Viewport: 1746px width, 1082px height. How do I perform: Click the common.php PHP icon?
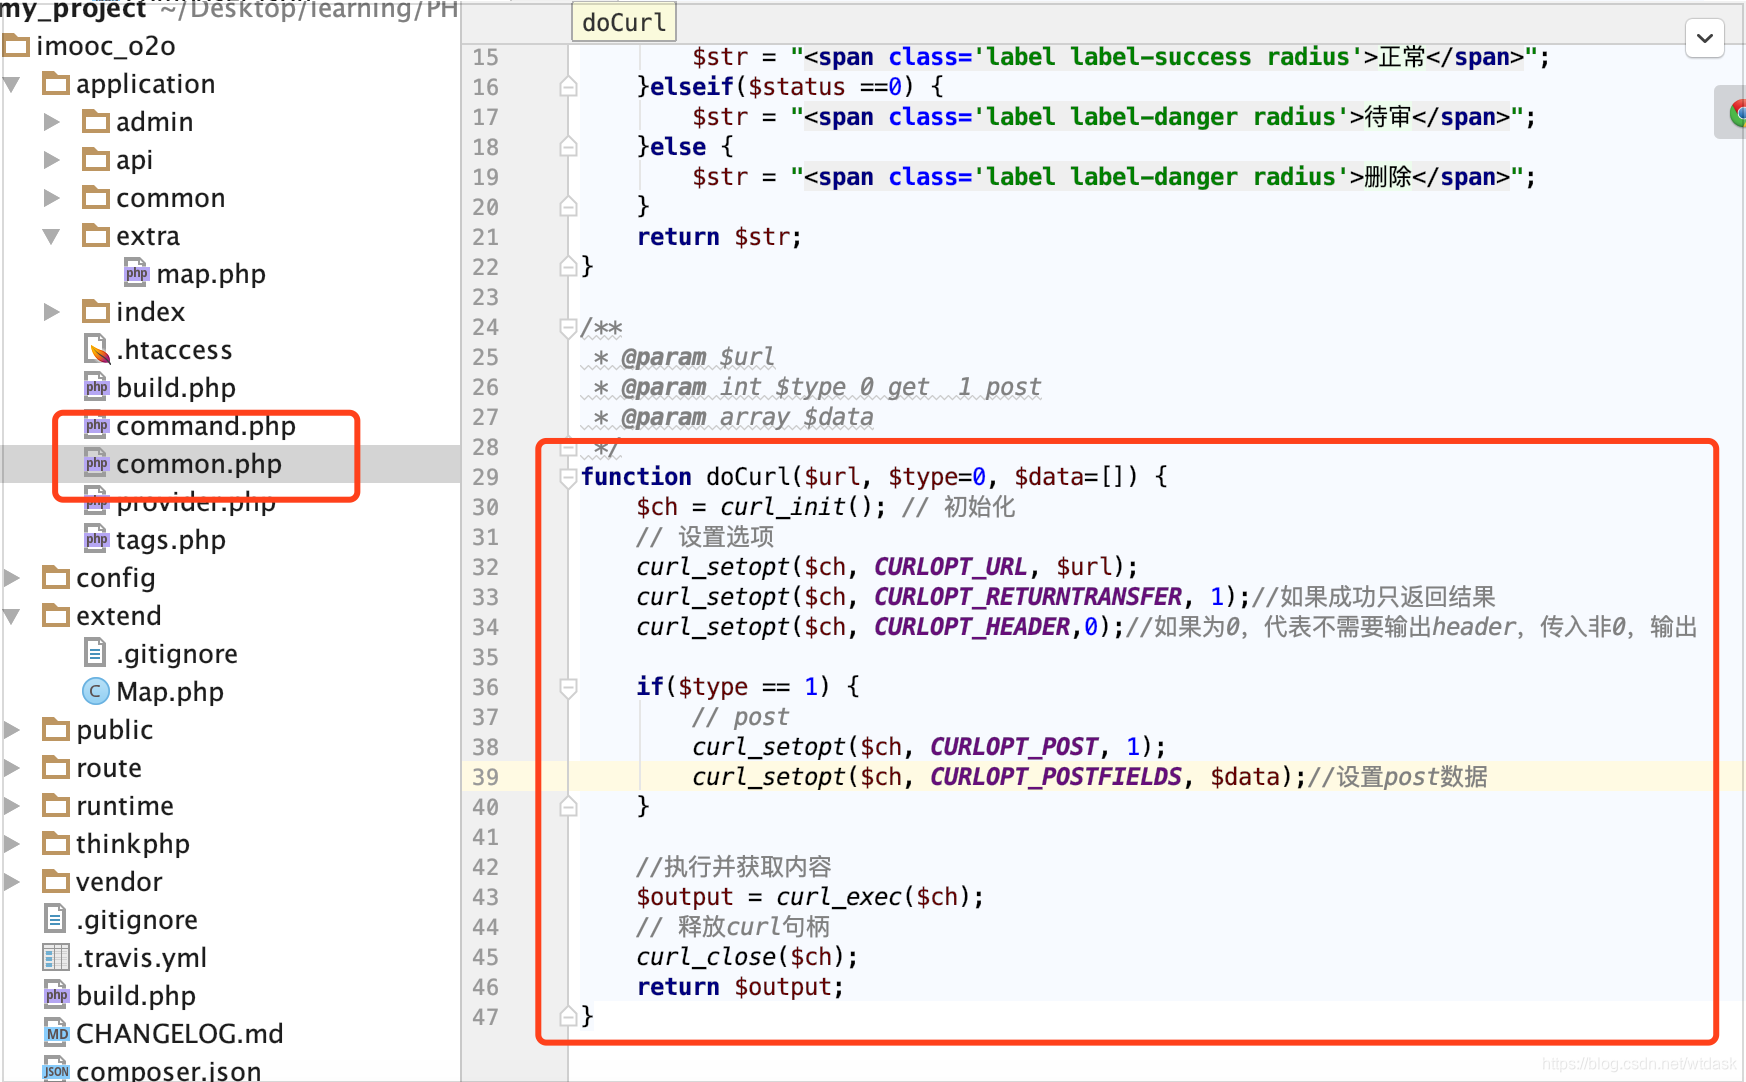coord(97,463)
